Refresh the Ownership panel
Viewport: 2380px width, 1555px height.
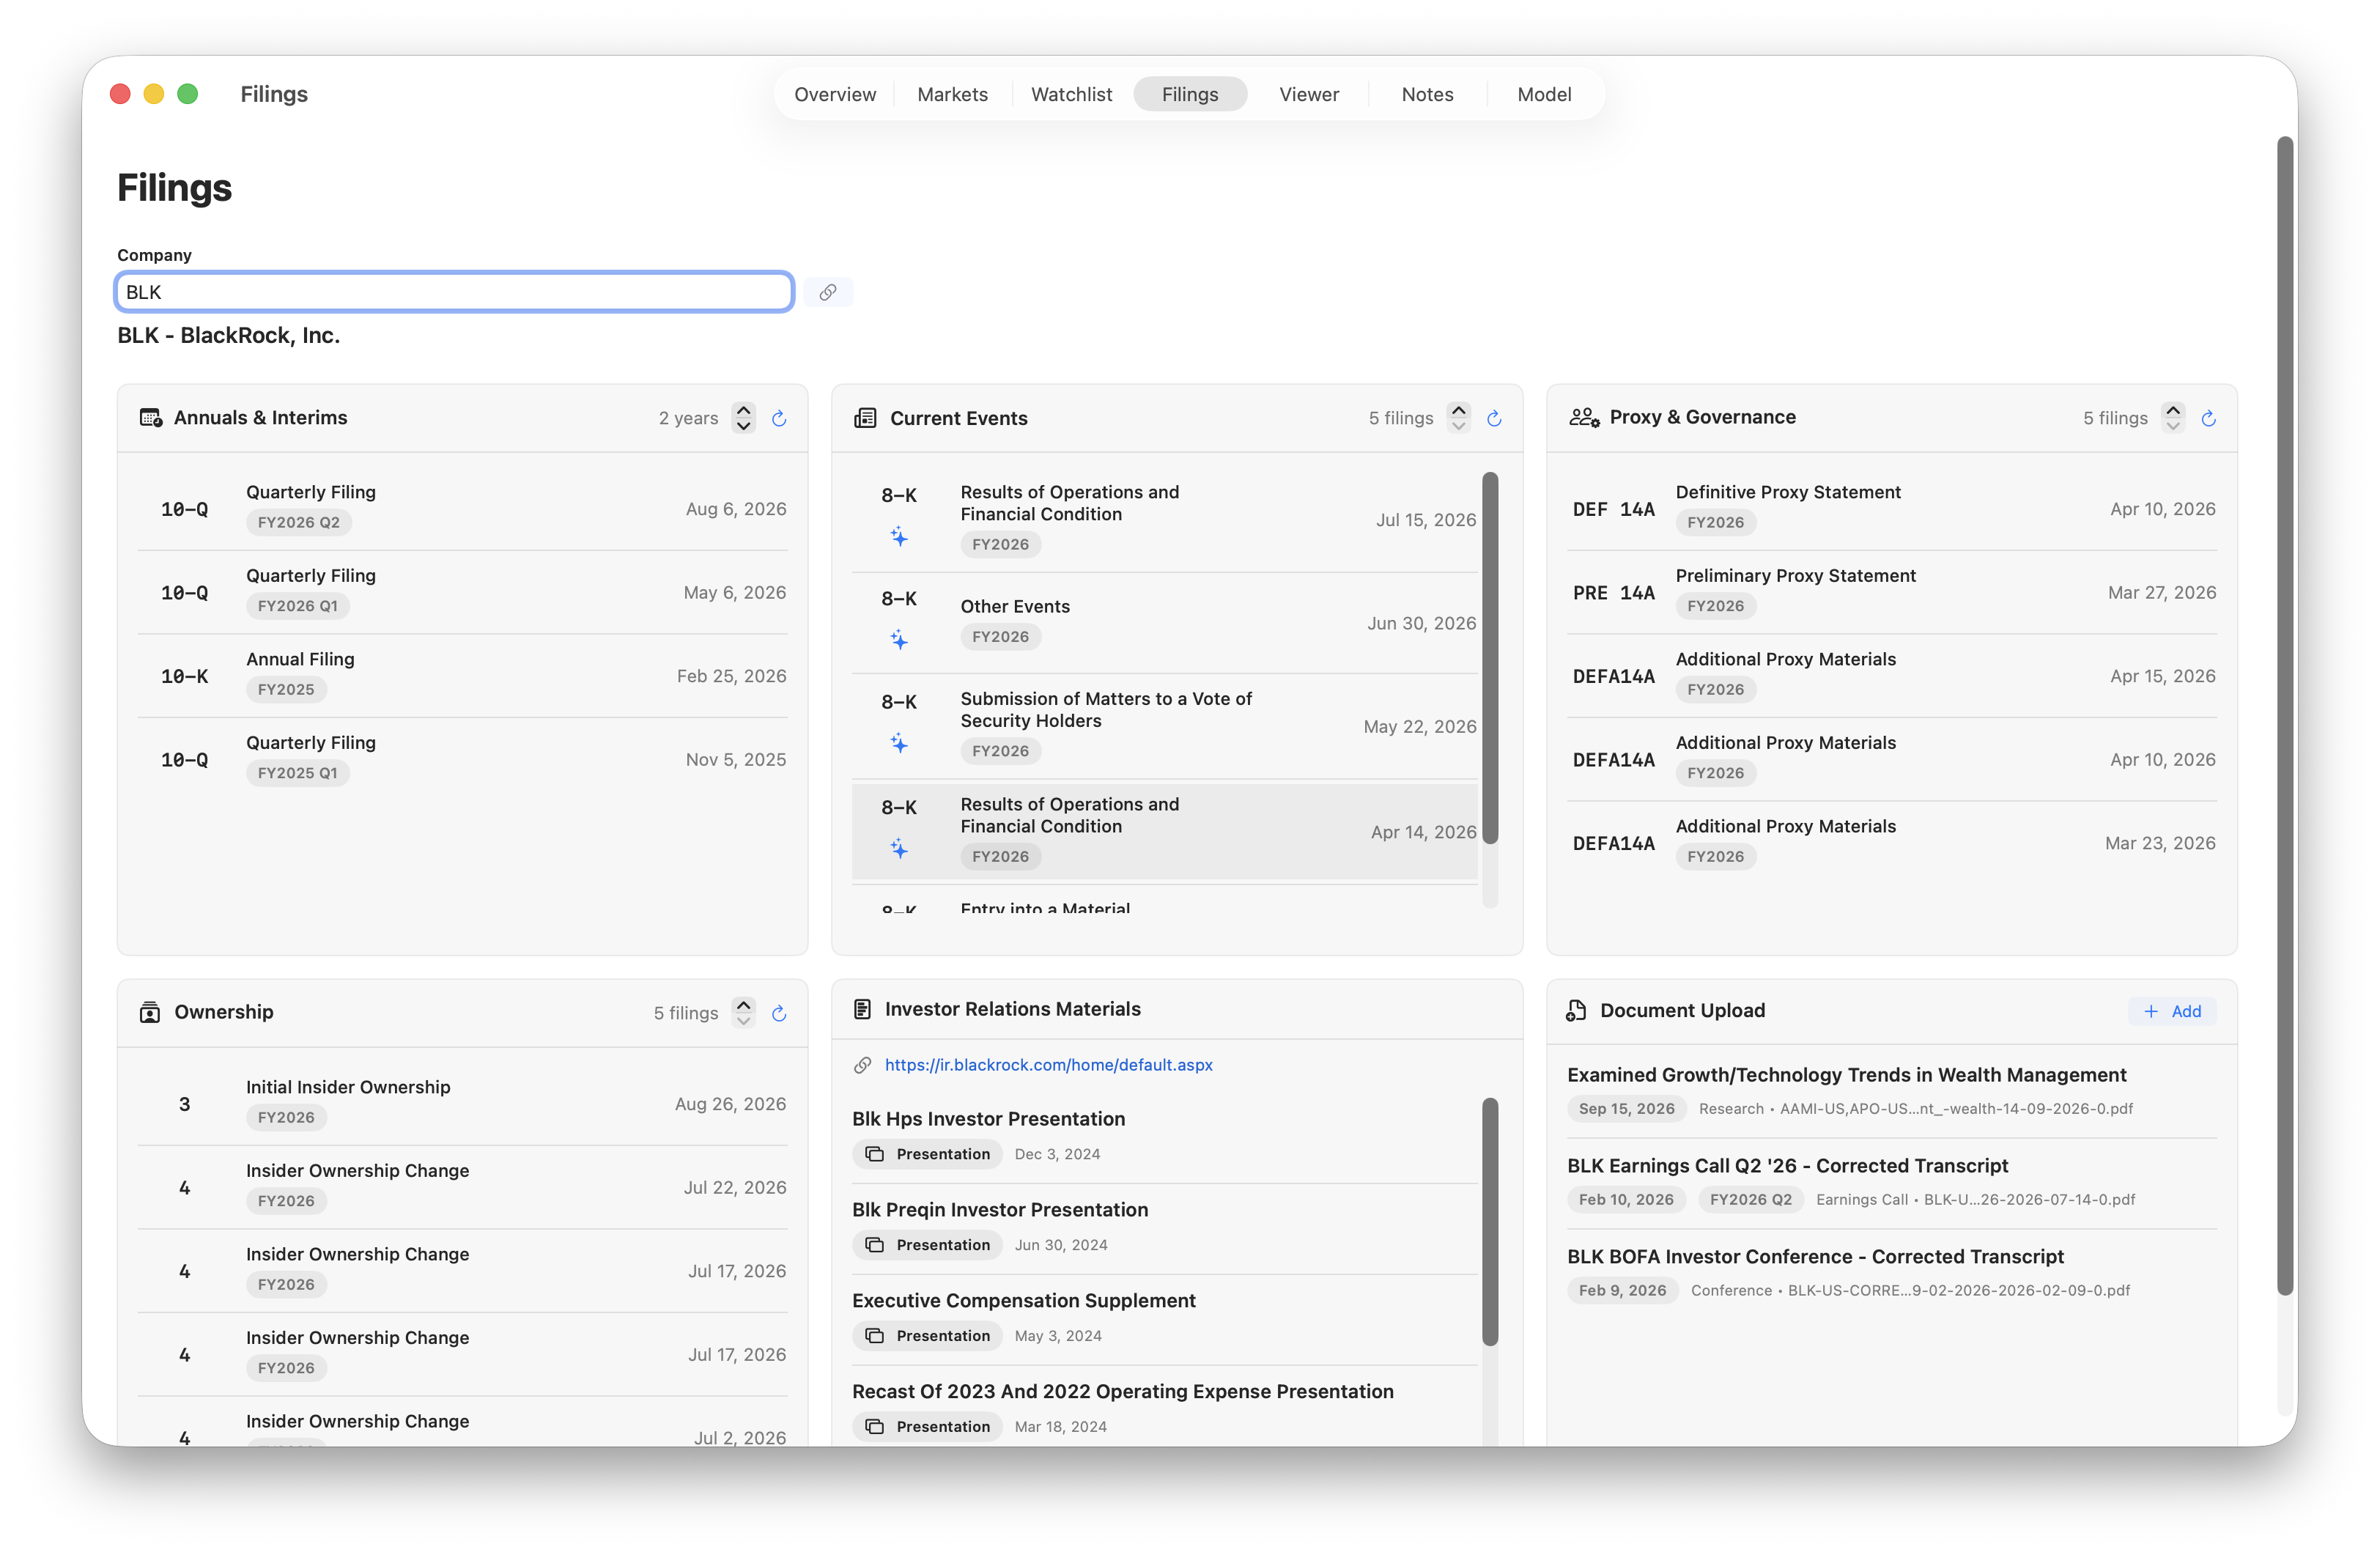click(779, 1013)
